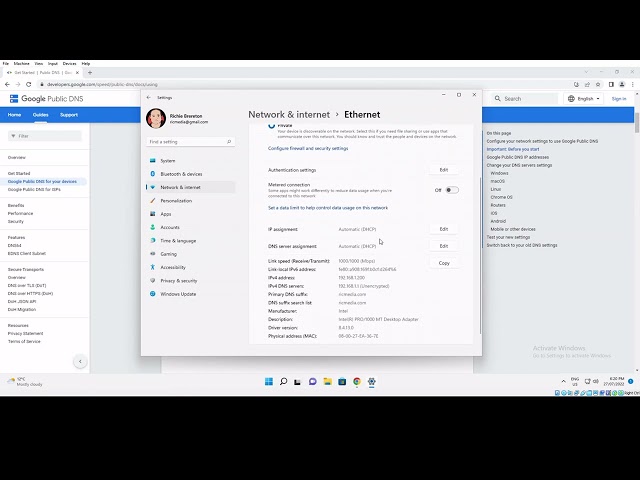Click Network & internet breadcrumb
This screenshot has width=640, height=480.
(x=289, y=115)
